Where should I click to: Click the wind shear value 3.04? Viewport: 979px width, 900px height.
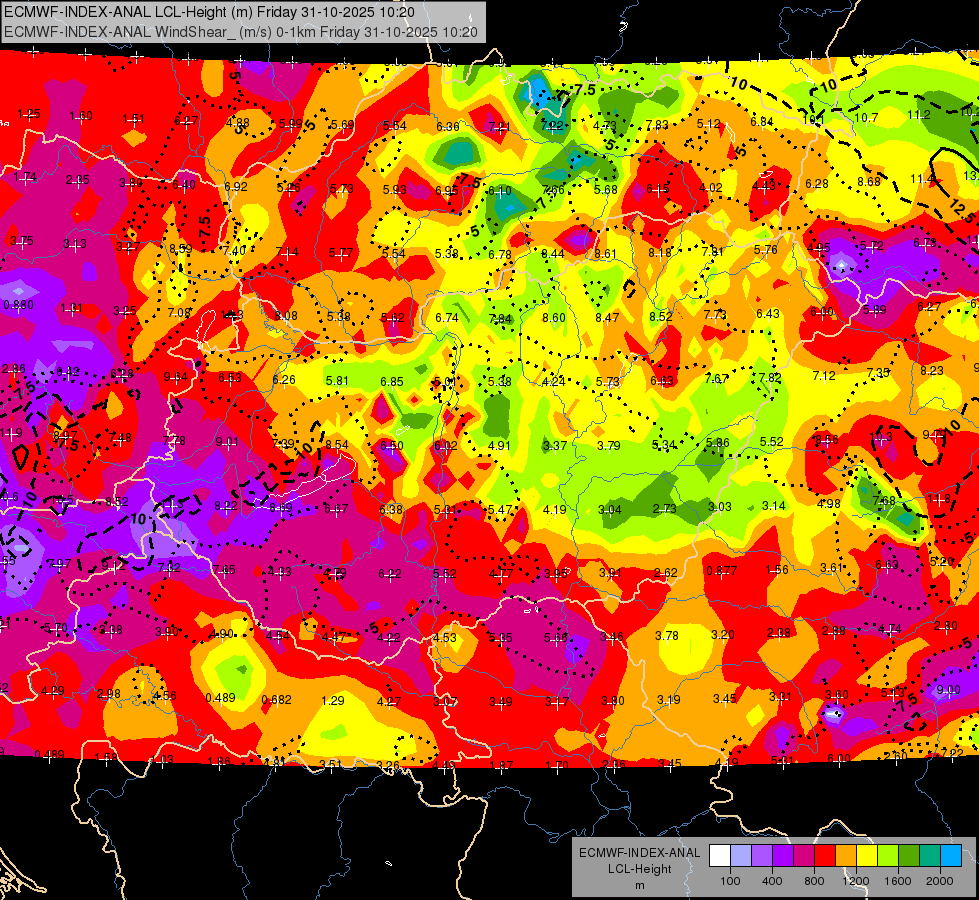(x=610, y=510)
